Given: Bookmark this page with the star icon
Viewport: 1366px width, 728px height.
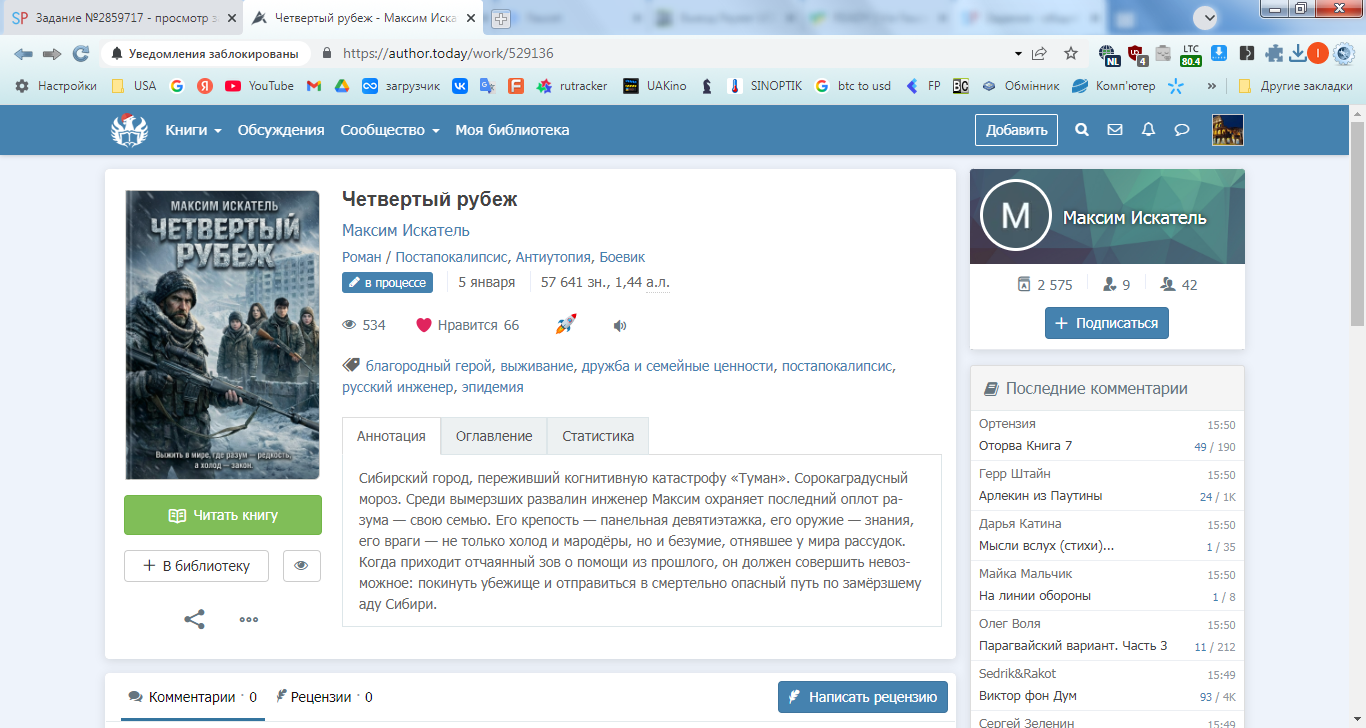Looking at the screenshot, I should click(x=1071, y=53).
